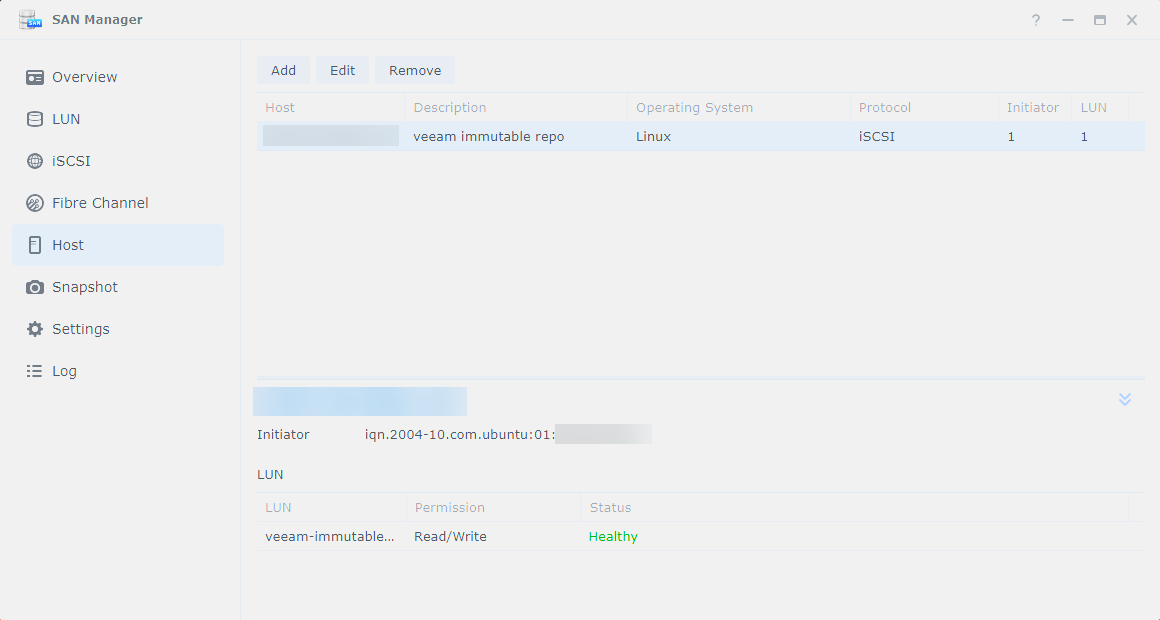The height and width of the screenshot is (620, 1160).
Task: Open the Overview section icon
Action: pos(35,78)
